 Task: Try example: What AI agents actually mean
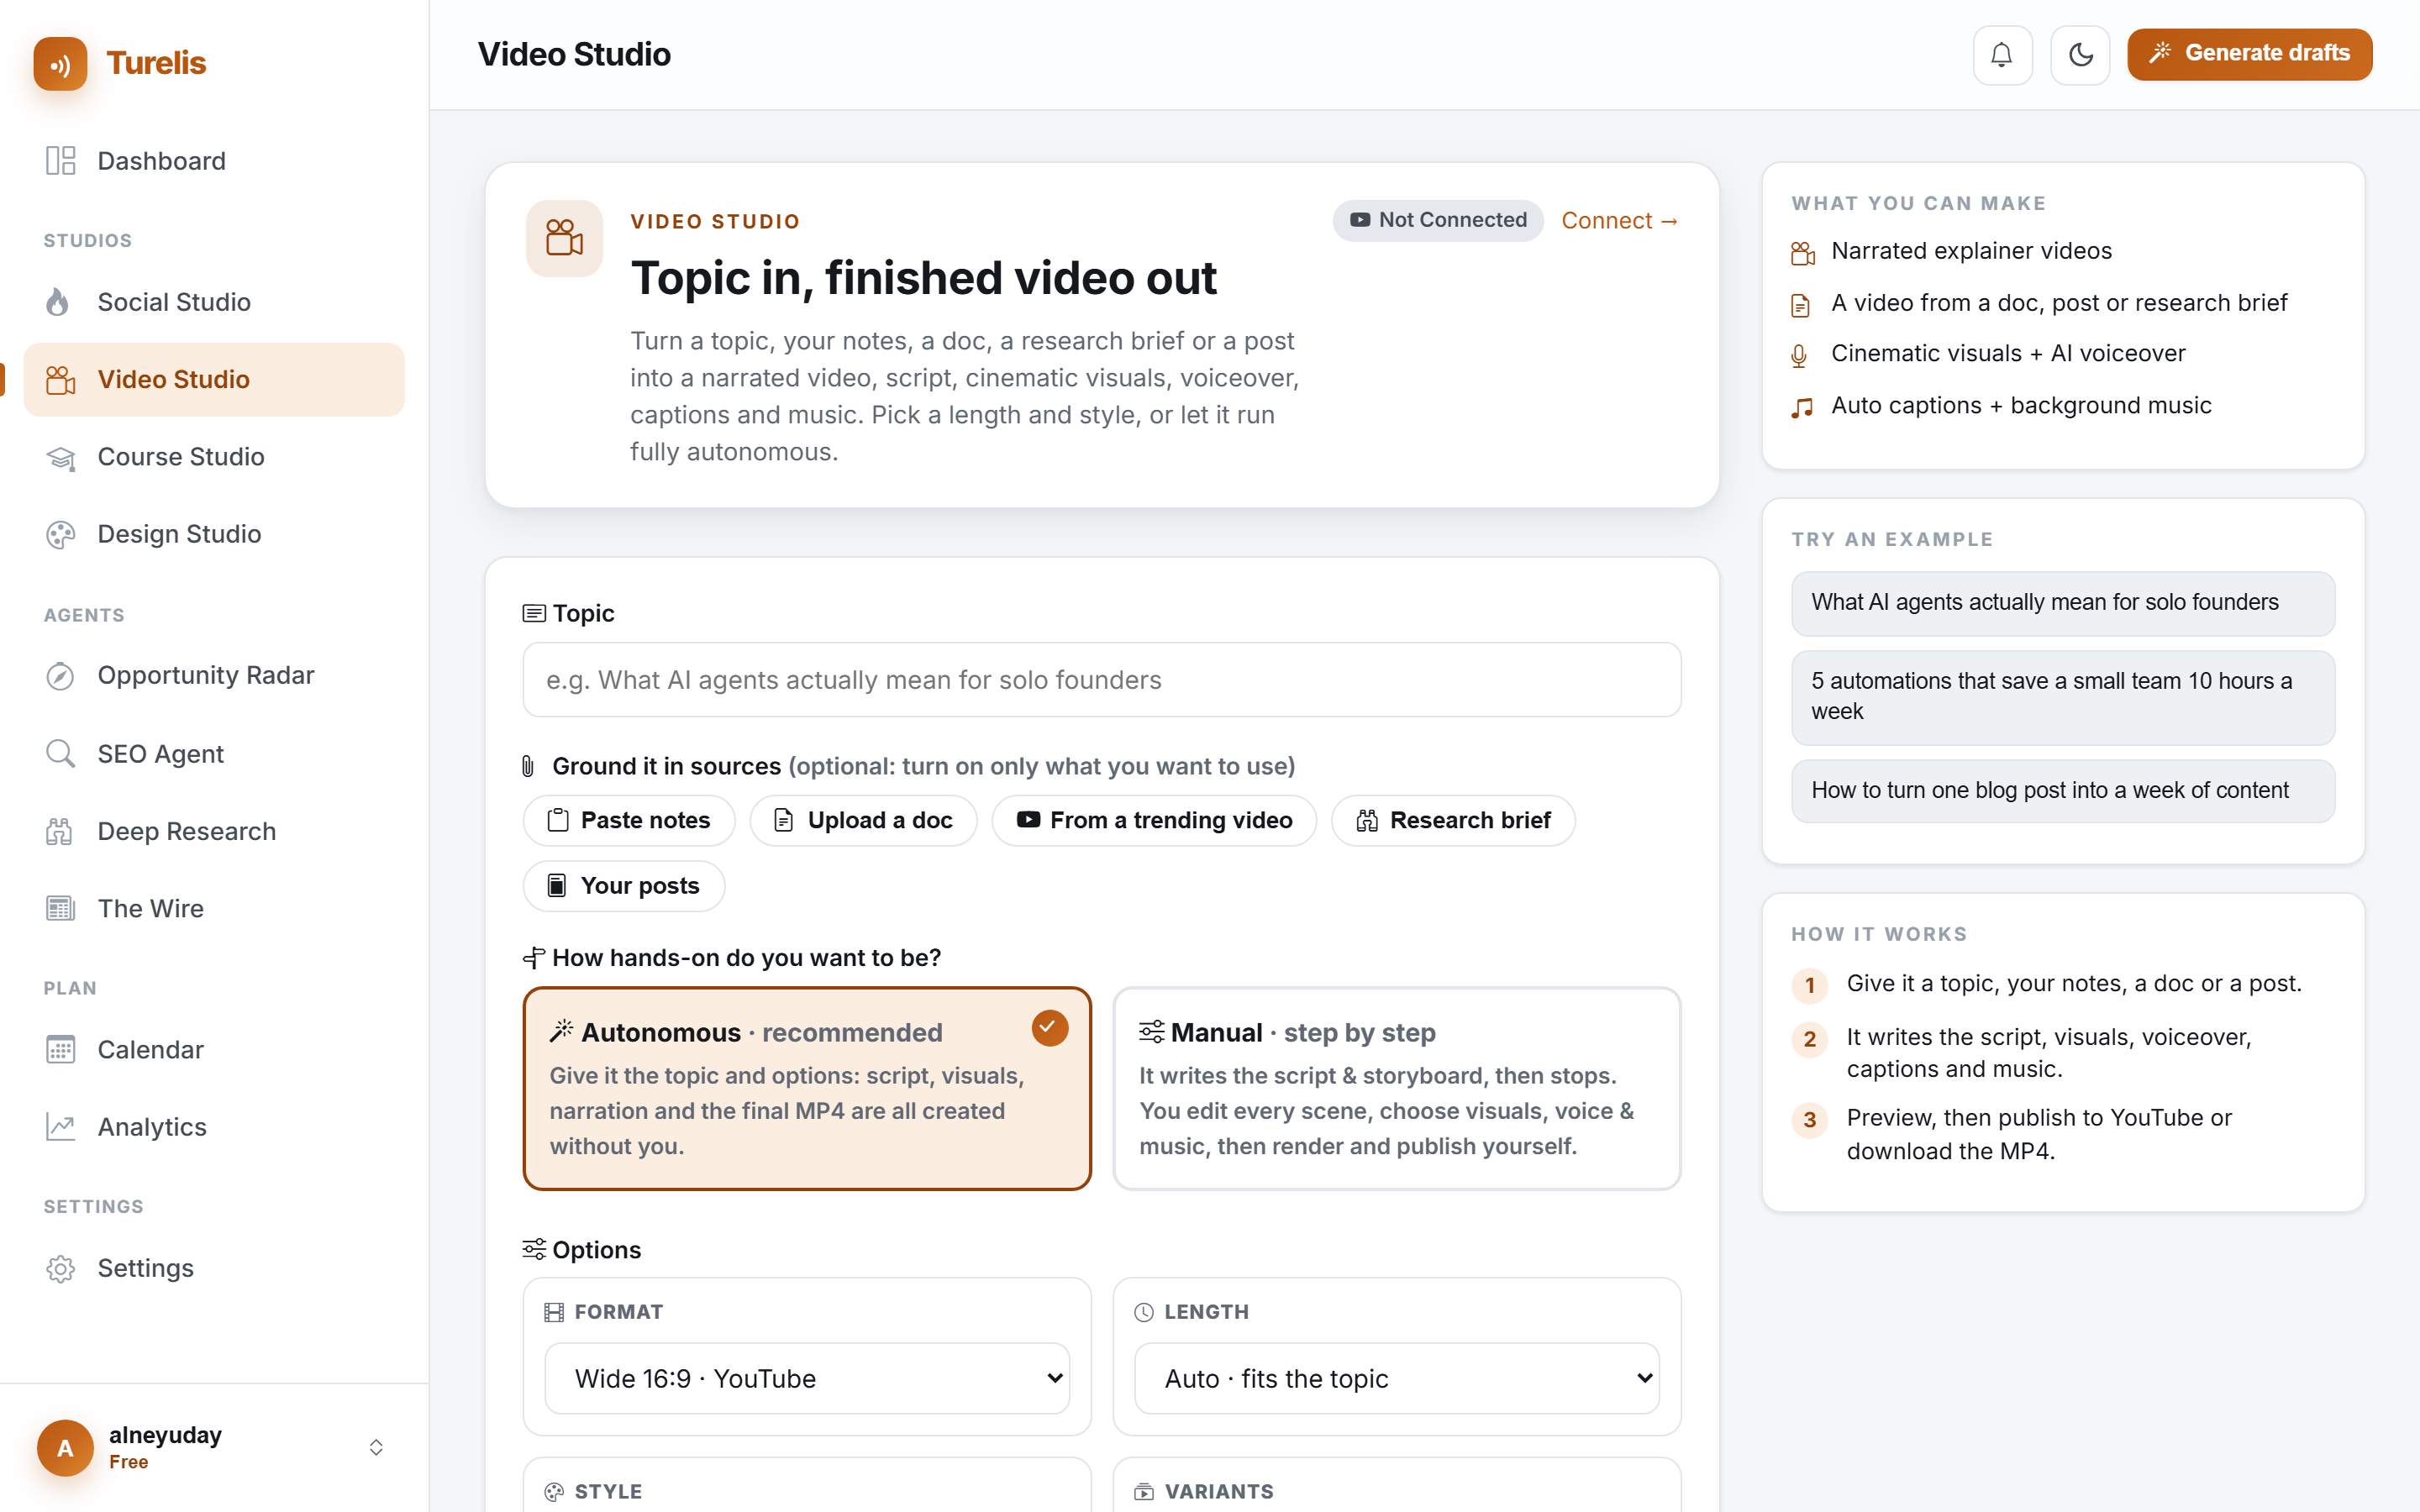pyautogui.click(x=2063, y=603)
